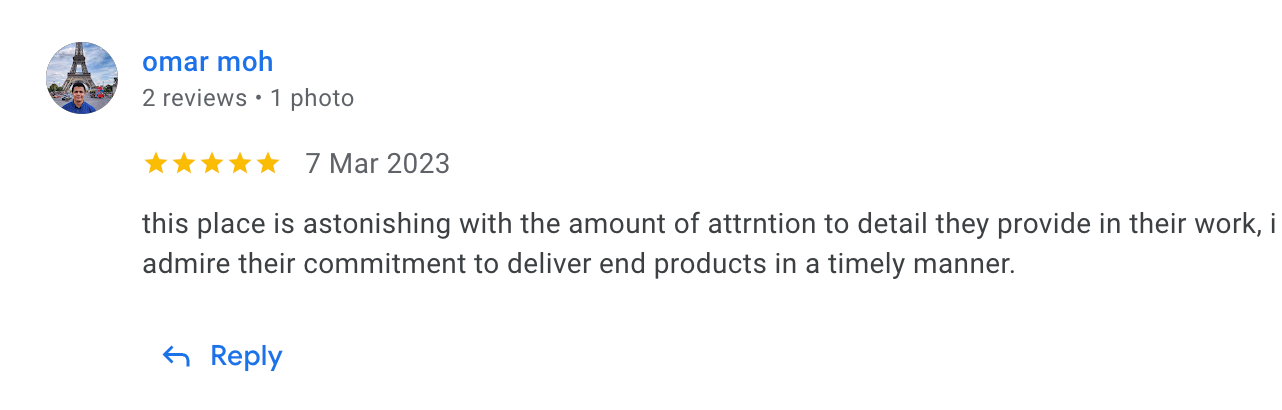This screenshot has width=1282, height=410.
Task: Click the second gold star
Action: pyautogui.click(x=184, y=163)
